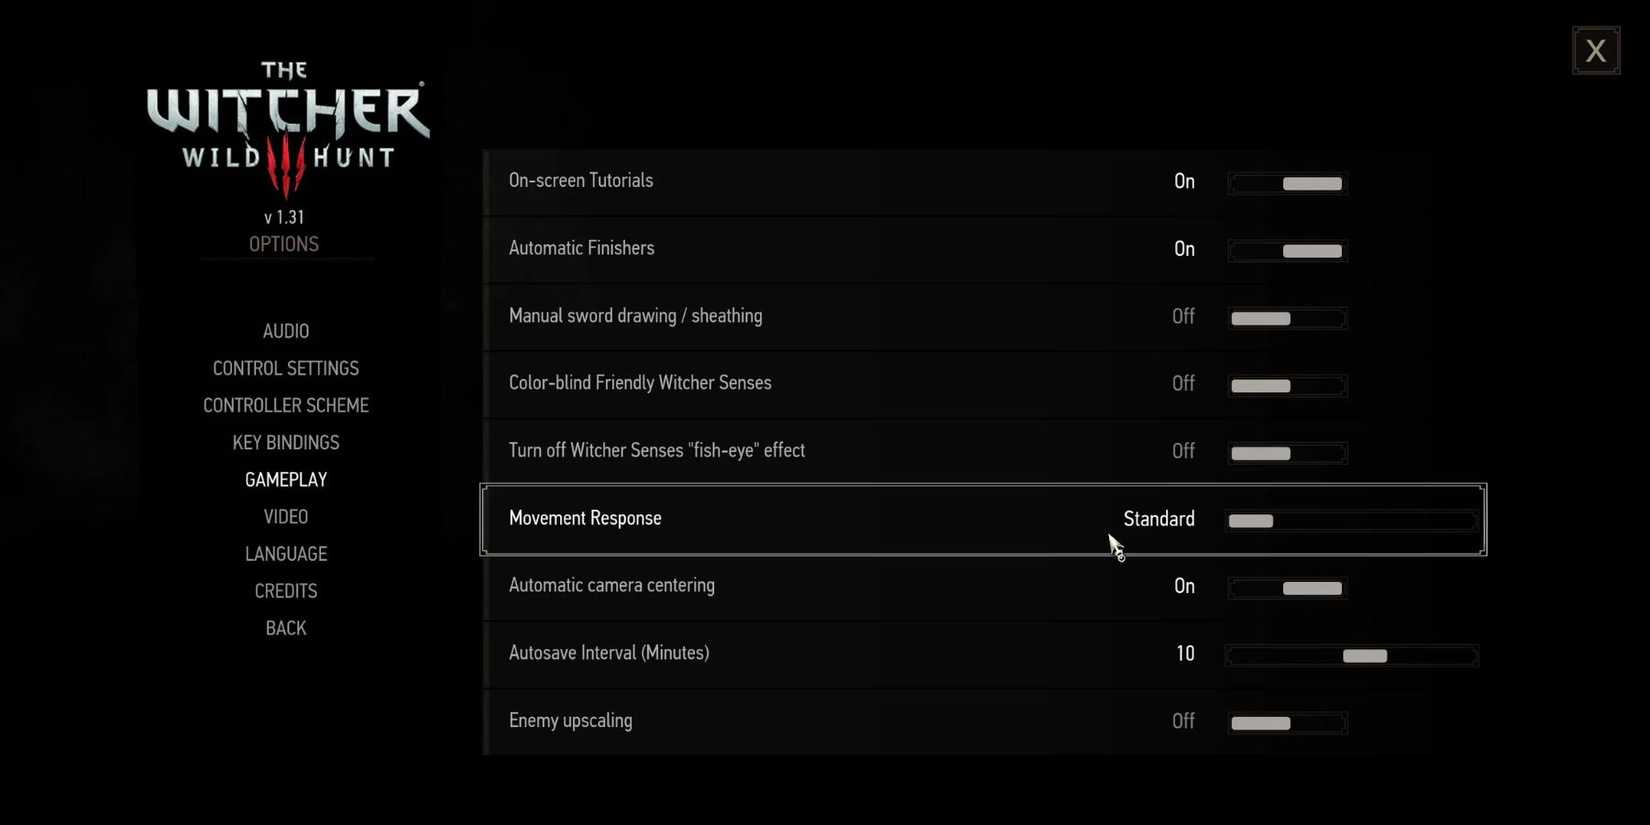Toggle Manual sword drawing / sheathing switch
This screenshot has width=1650, height=825.
point(1287,318)
